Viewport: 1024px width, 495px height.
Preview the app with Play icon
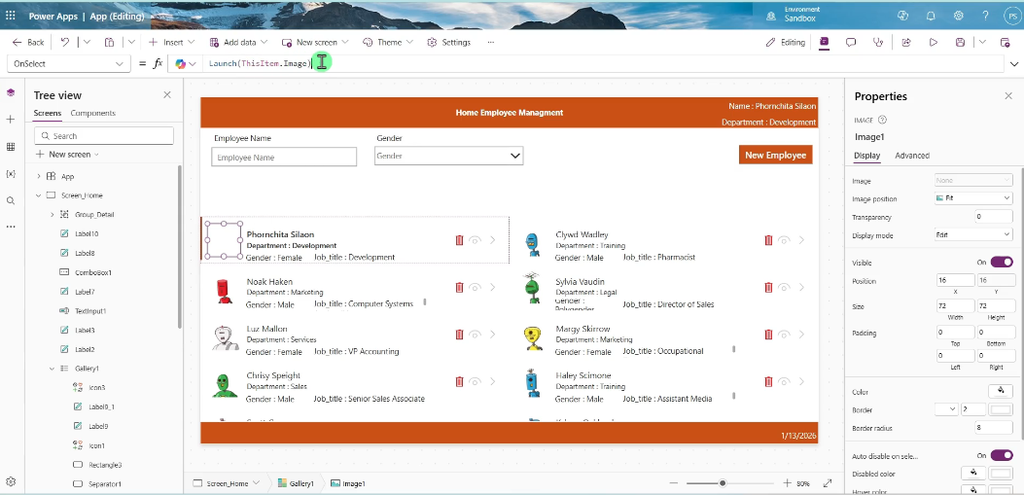coord(933,42)
